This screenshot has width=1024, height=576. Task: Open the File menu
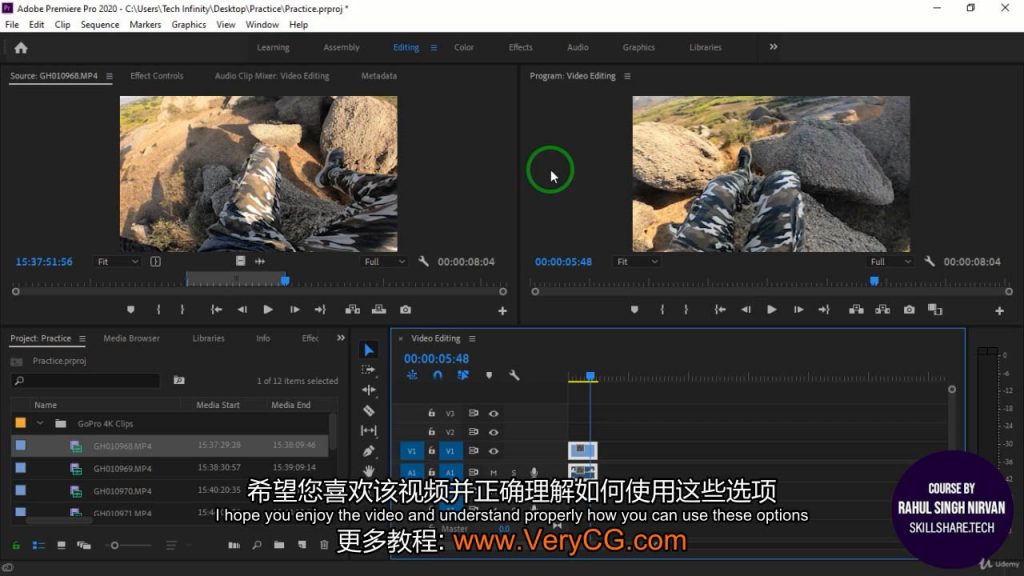tap(12, 25)
